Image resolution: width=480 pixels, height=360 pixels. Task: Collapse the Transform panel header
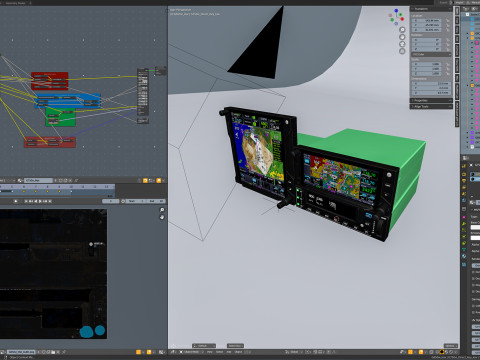pos(431,9)
